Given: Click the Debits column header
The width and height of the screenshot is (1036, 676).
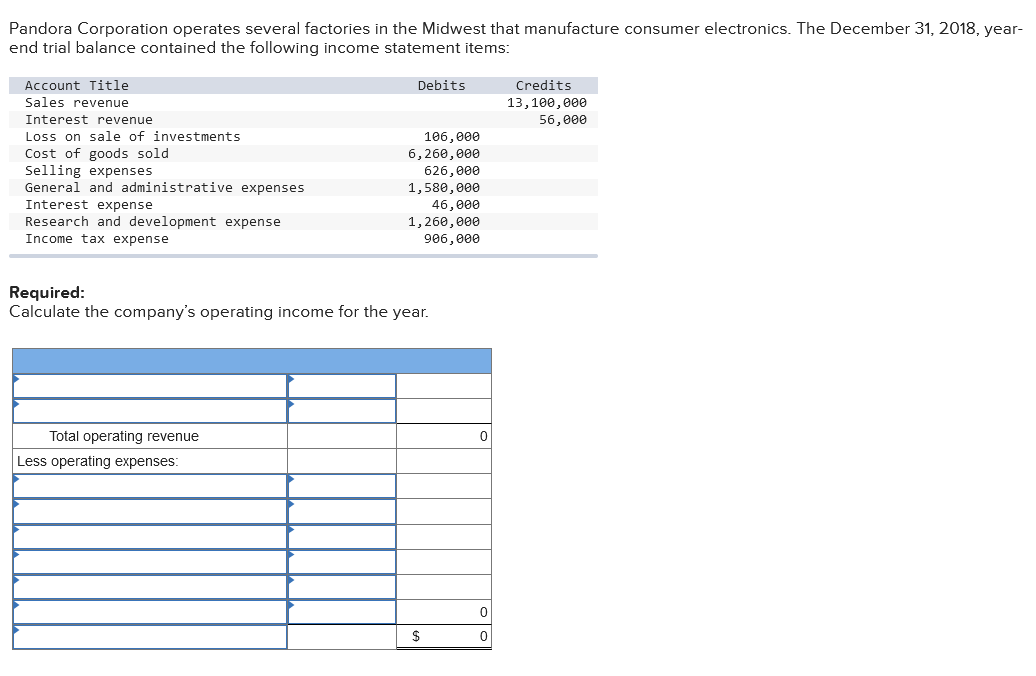Looking at the screenshot, I should pos(441,85).
